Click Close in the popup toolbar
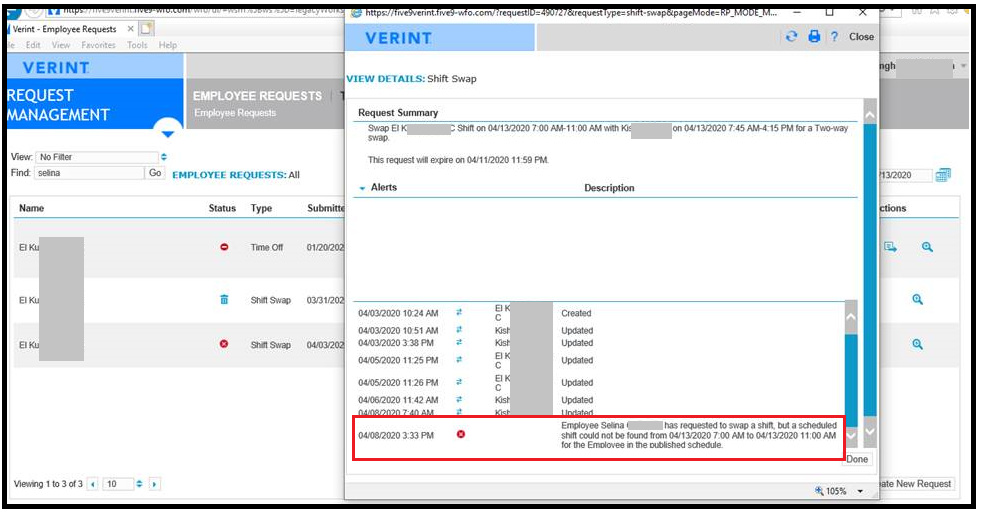Screen dimensions: 983x511 click(x=861, y=37)
